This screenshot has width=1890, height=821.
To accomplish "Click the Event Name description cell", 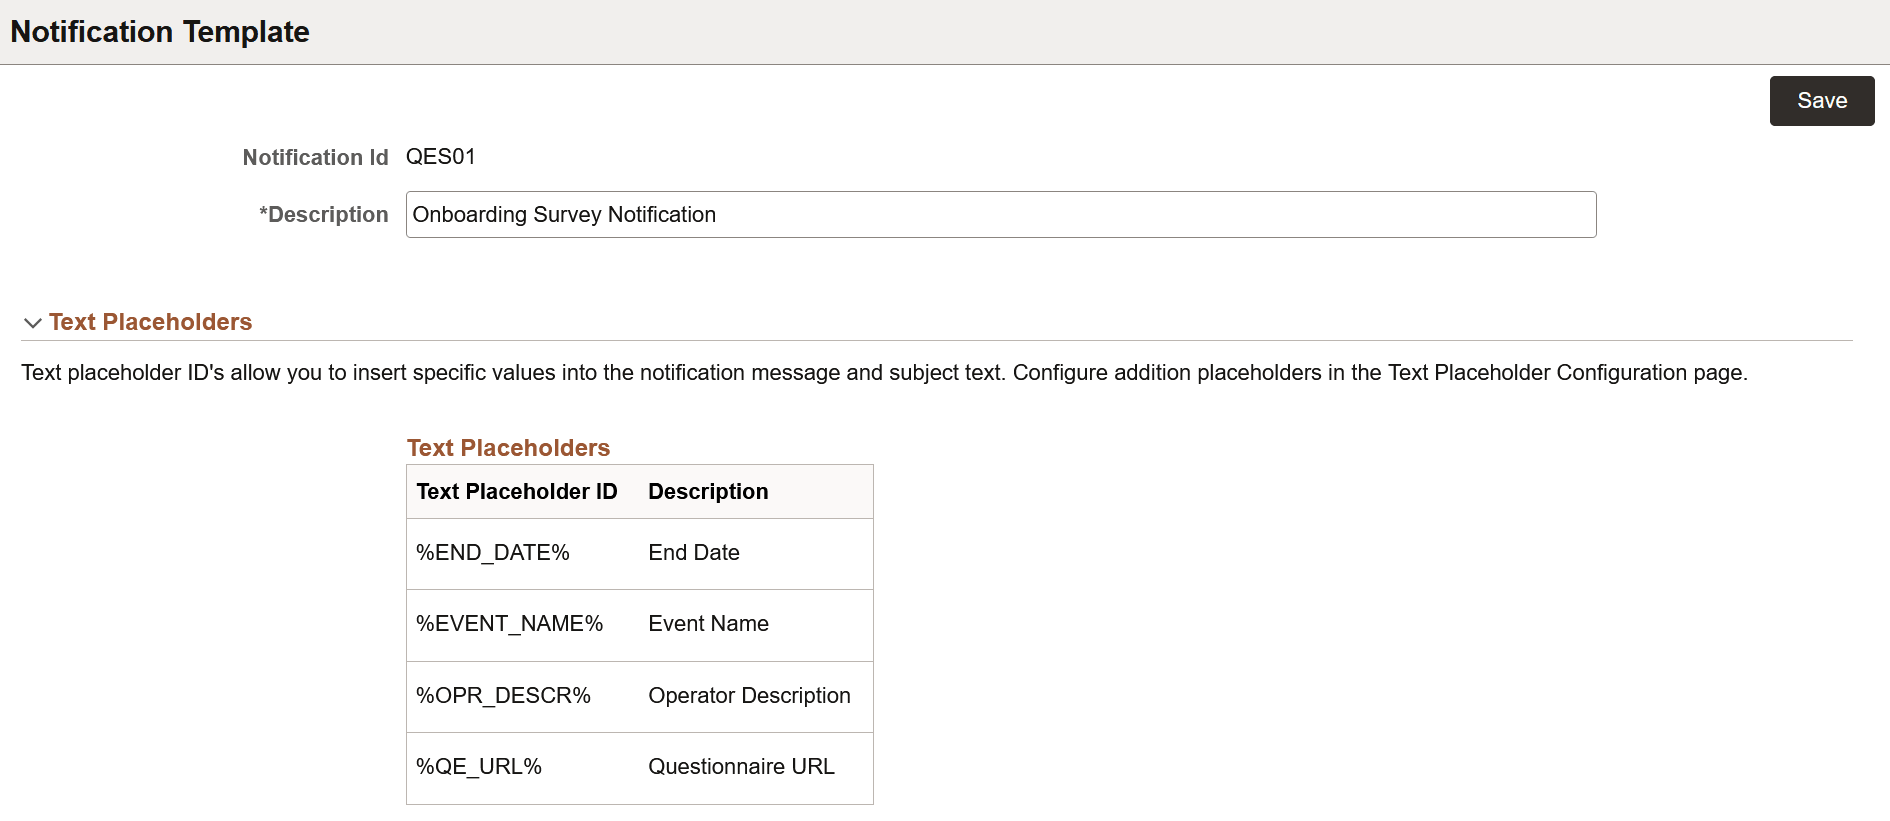I will point(708,624).
